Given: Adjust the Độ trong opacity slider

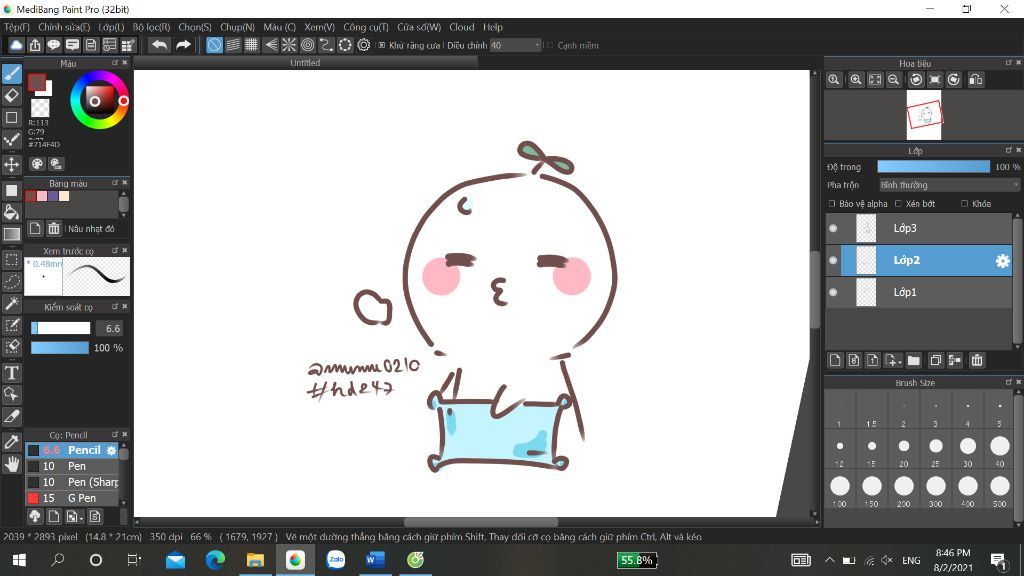Looking at the screenshot, I should 934,167.
